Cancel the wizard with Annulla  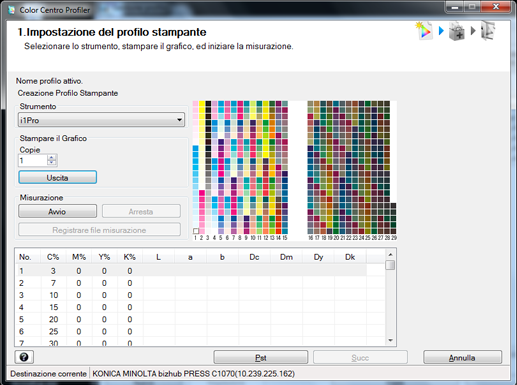pyautogui.click(x=462, y=357)
